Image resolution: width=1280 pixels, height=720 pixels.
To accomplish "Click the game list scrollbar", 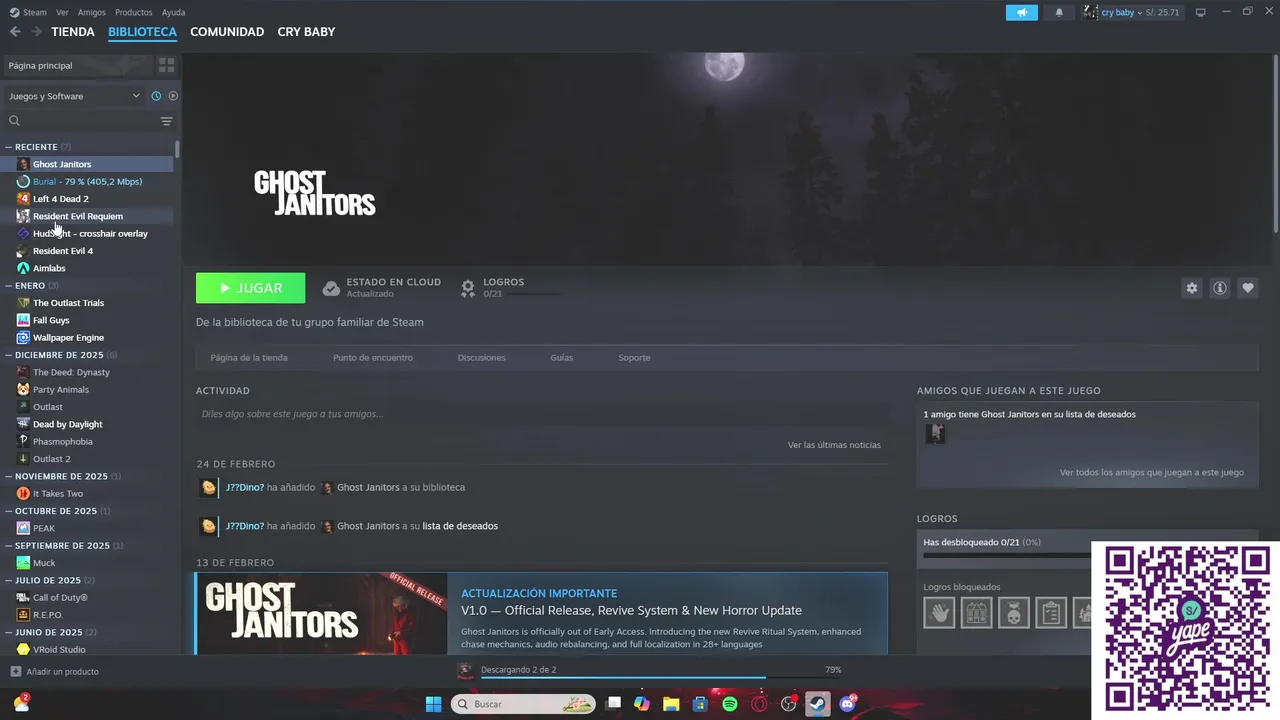I will [177, 149].
